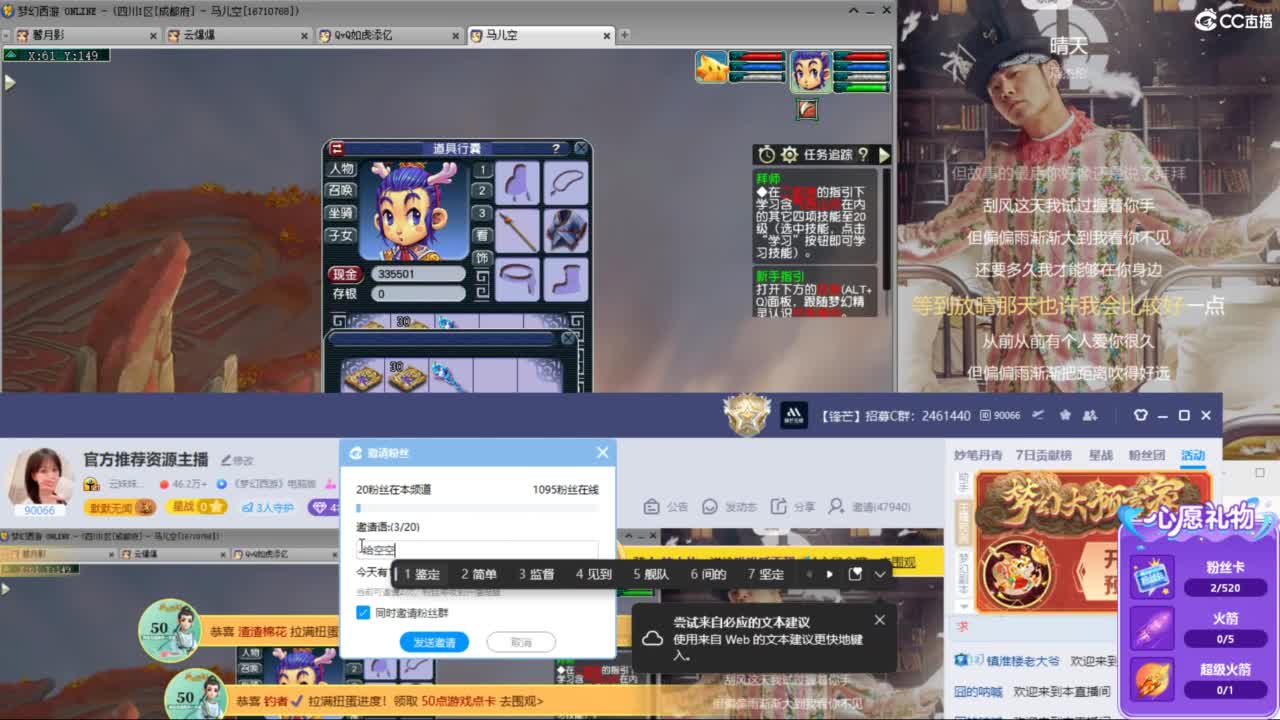Click the equipped helmet slot
Screen dimensions: 1280x720
[517, 183]
